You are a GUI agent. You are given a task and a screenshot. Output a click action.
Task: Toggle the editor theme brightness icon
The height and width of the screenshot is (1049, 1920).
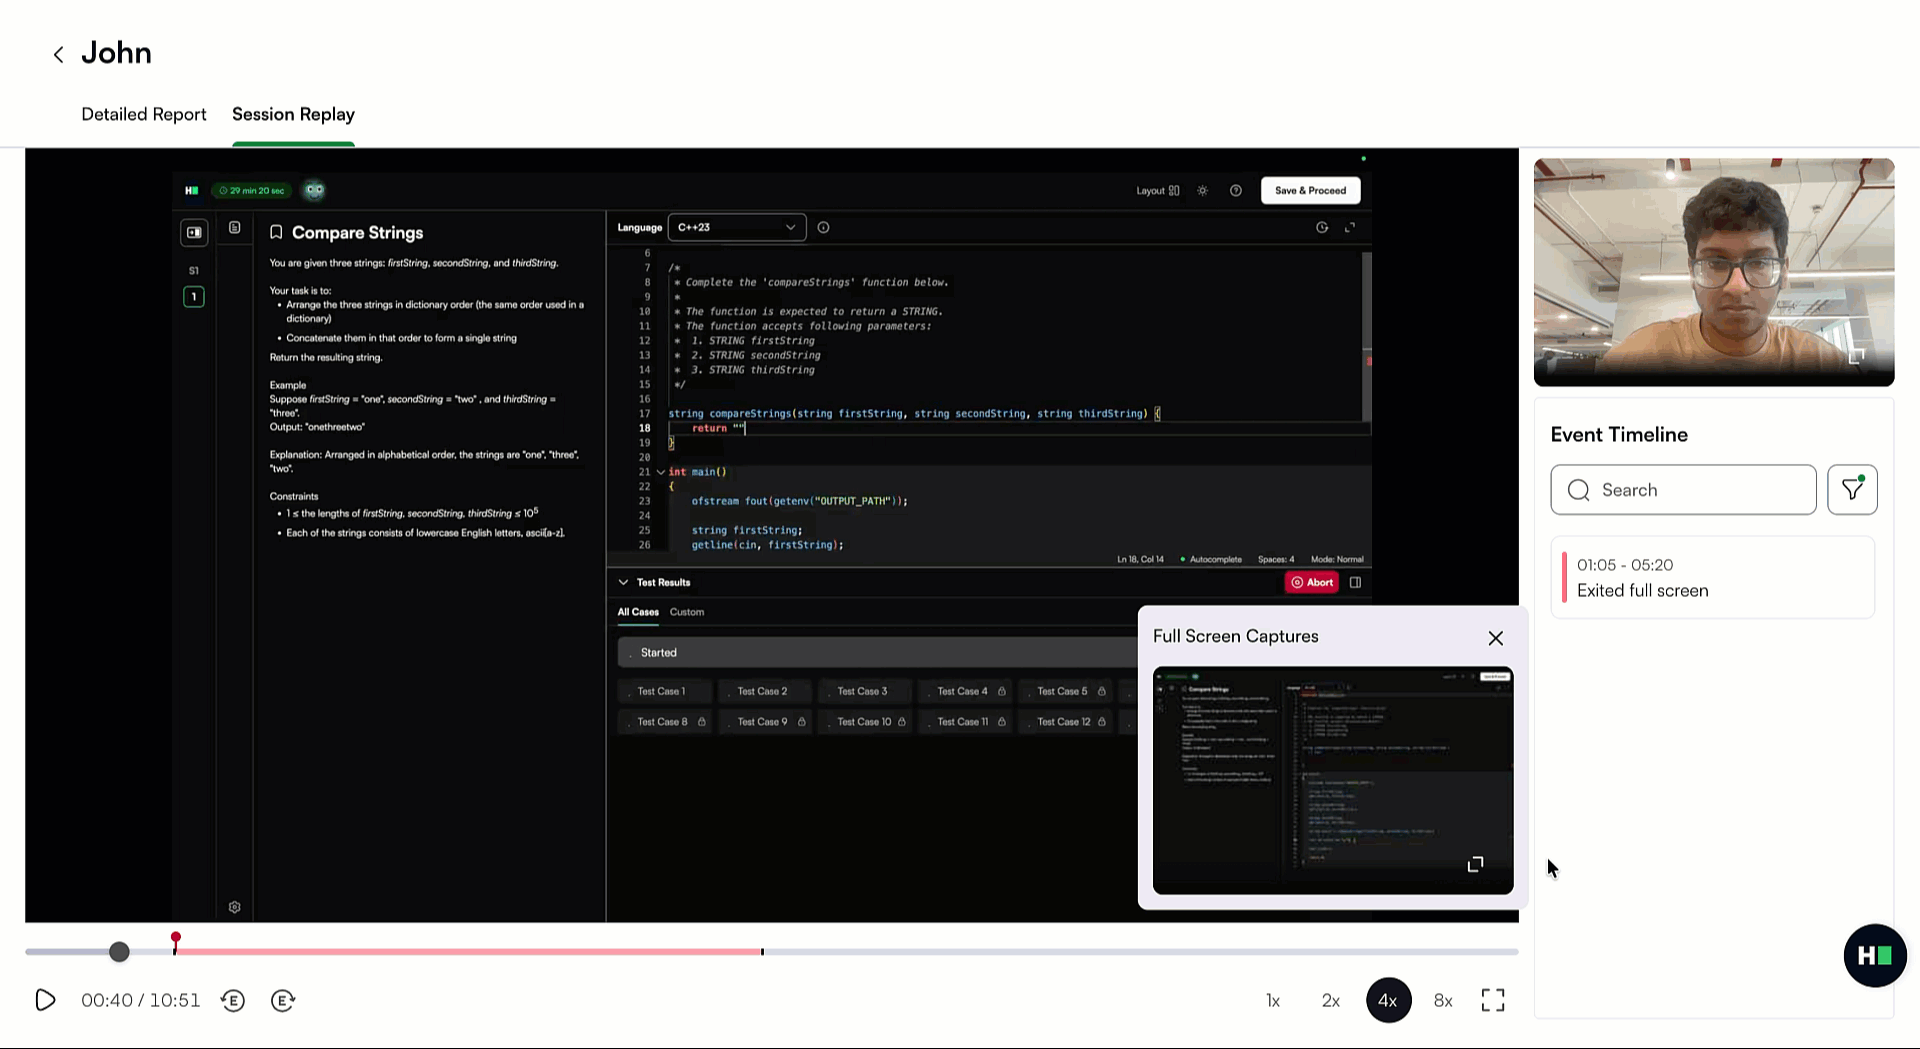click(x=1202, y=191)
